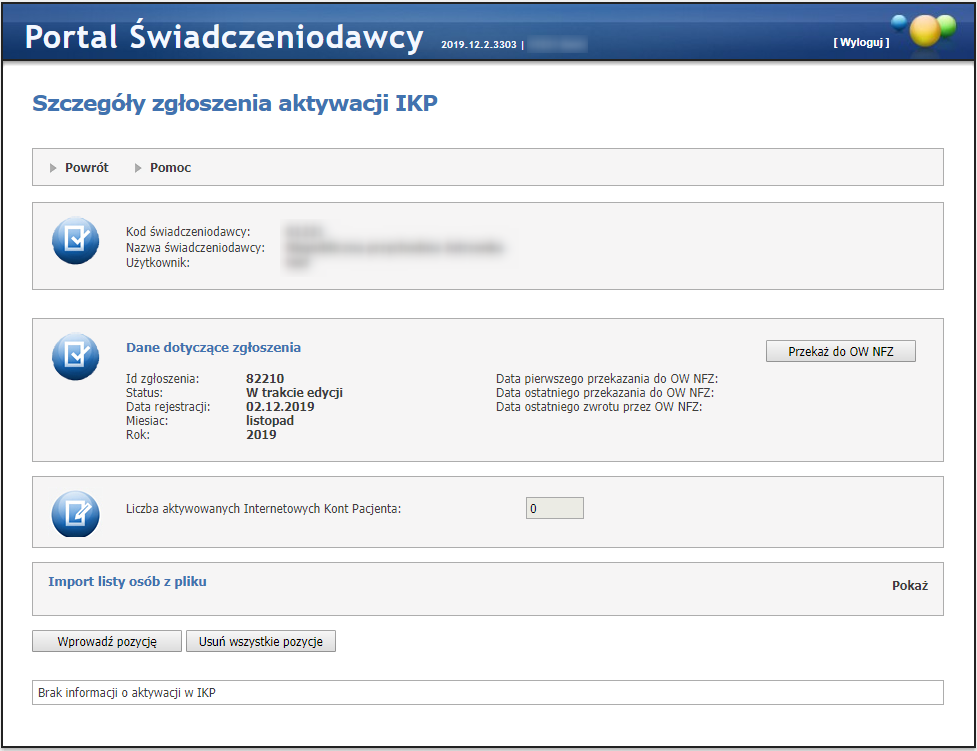
Task: Expand the import section with Pokaż
Action: (910, 585)
